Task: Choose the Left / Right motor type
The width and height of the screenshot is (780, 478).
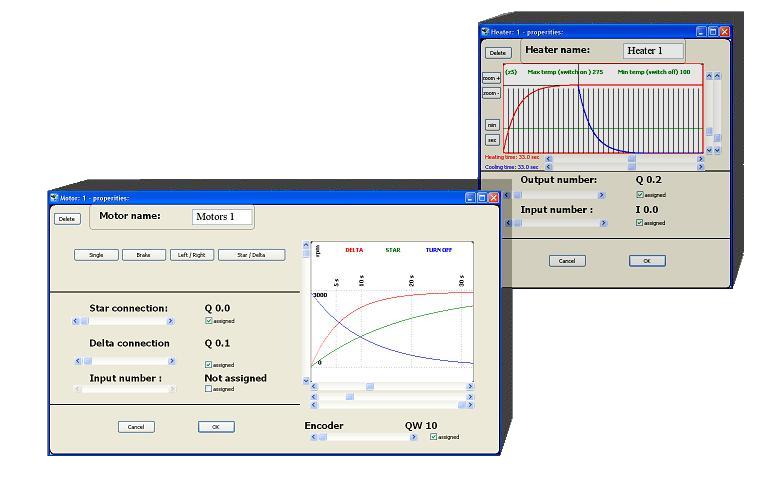Action: pyautogui.click(x=191, y=255)
